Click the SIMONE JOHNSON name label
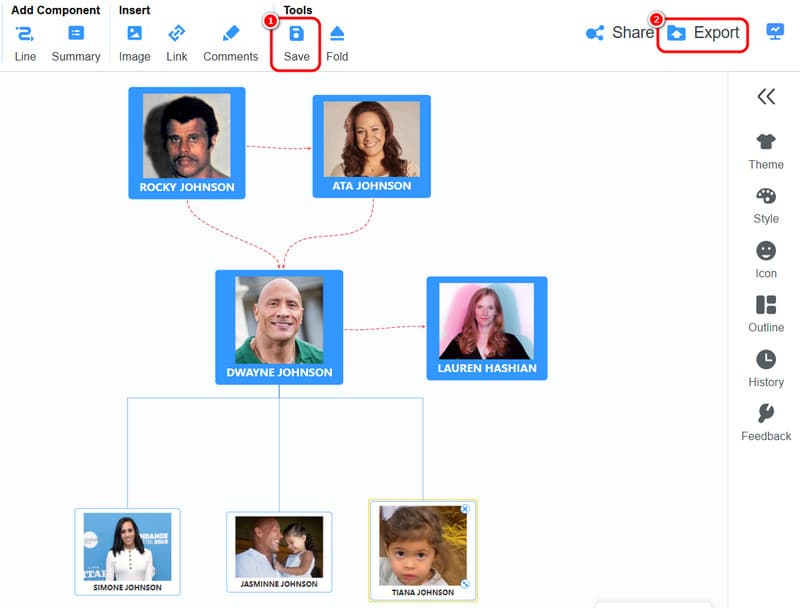The height and width of the screenshot is (608, 800). click(x=128, y=588)
